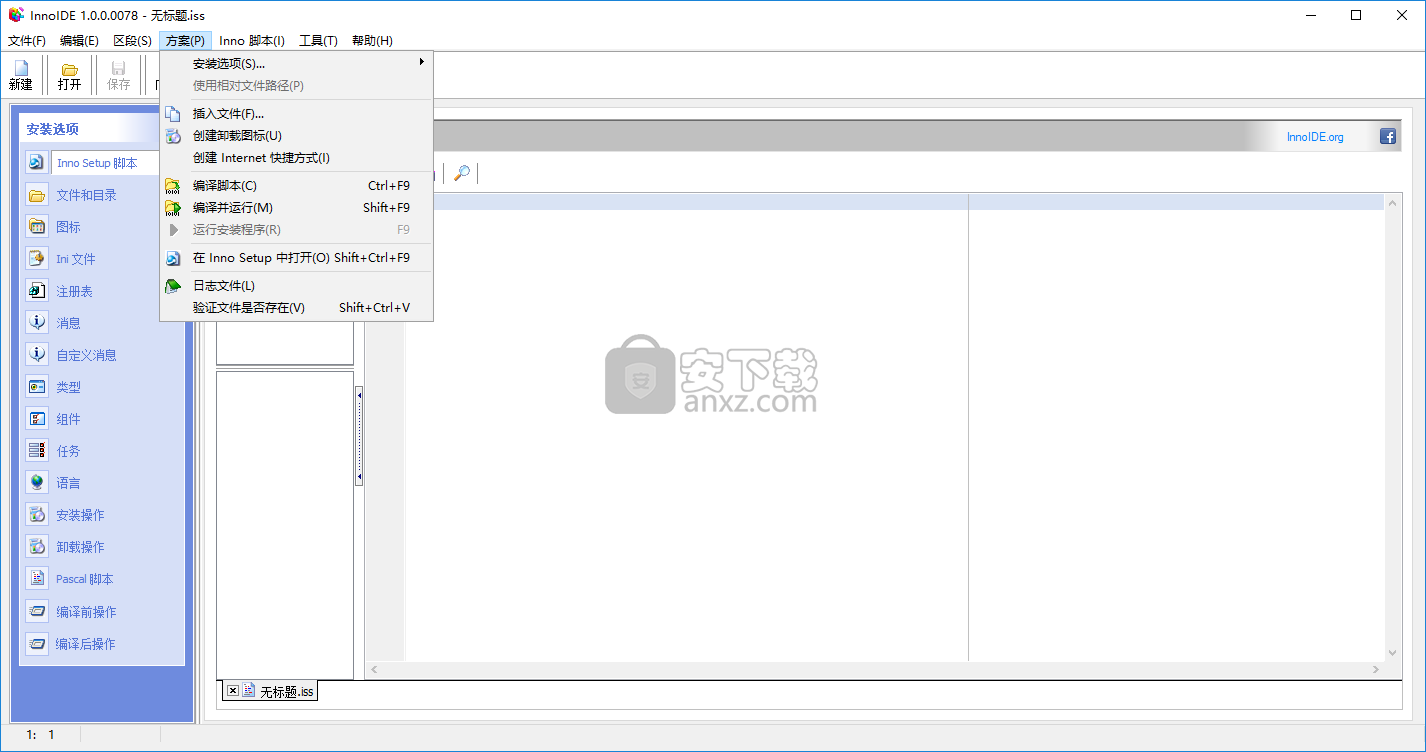1426x752 pixels.
Task: Click the 新建 (New) toolbar icon
Action: point(21,76)
